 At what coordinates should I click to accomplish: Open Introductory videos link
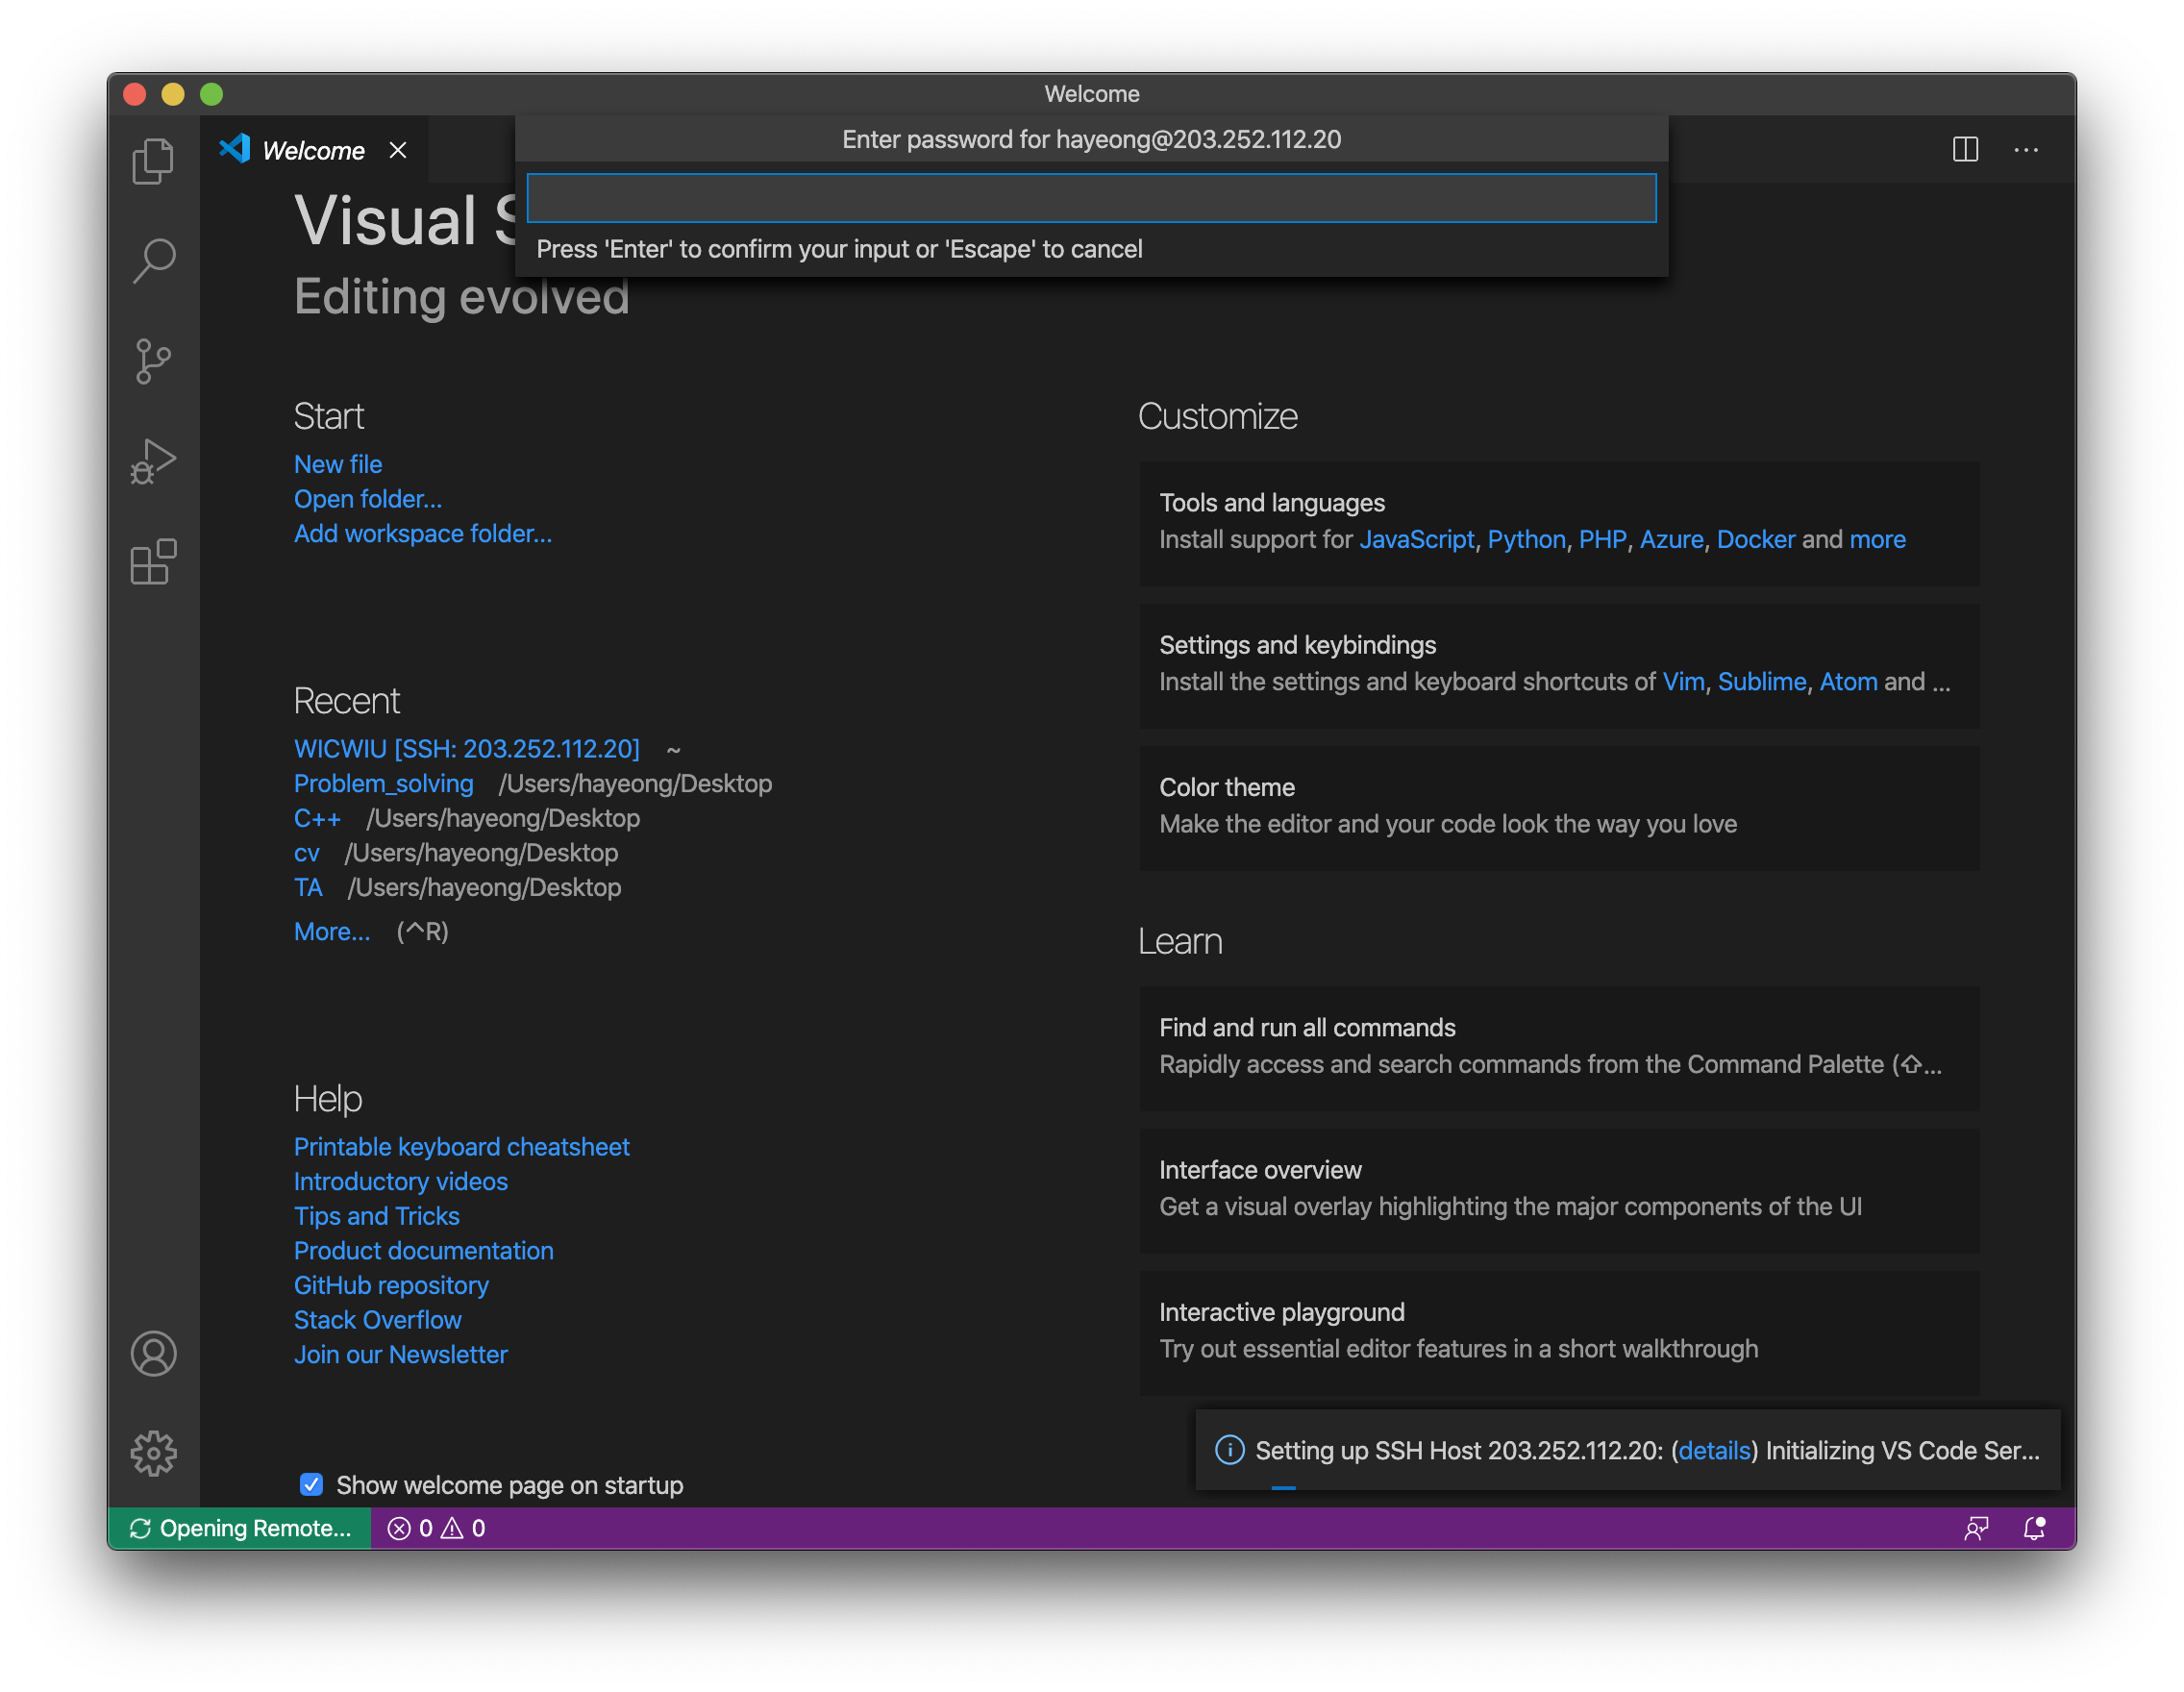point(401,1181)
